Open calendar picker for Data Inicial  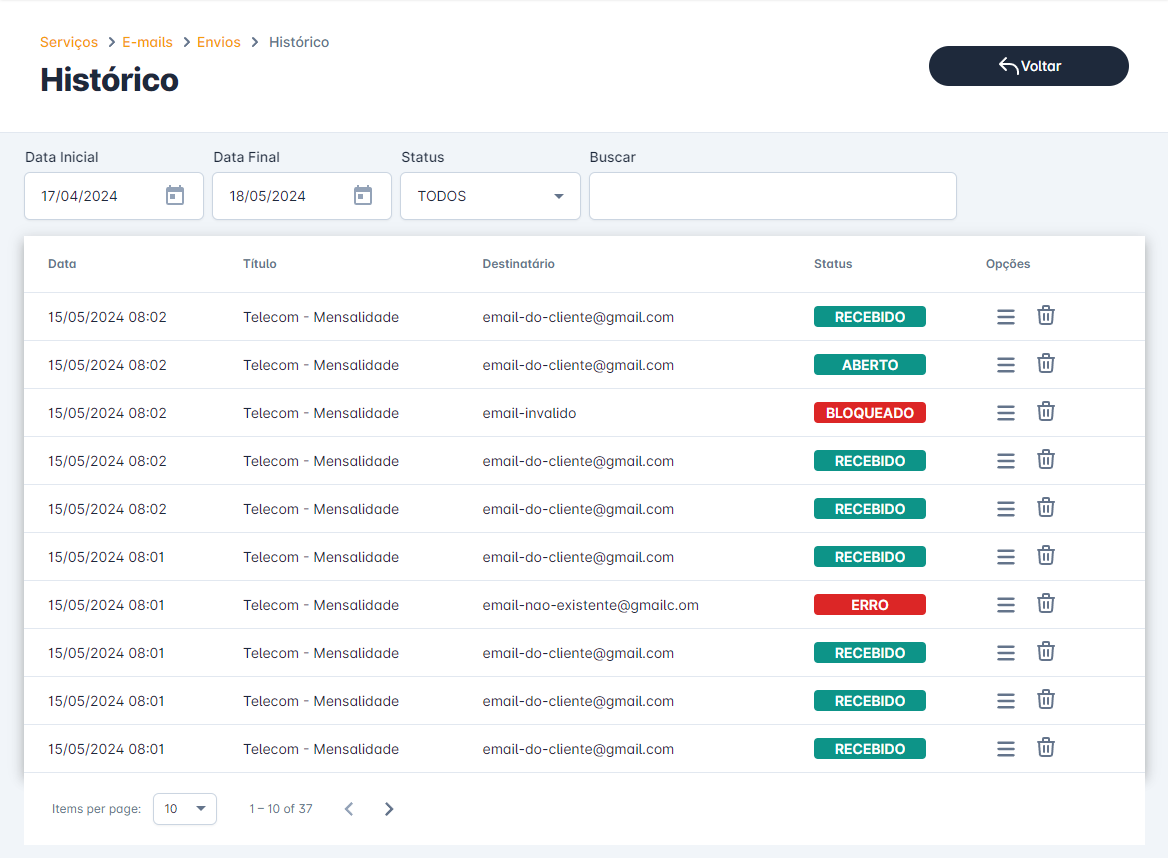pyautogui.click(x=175, y=196)
